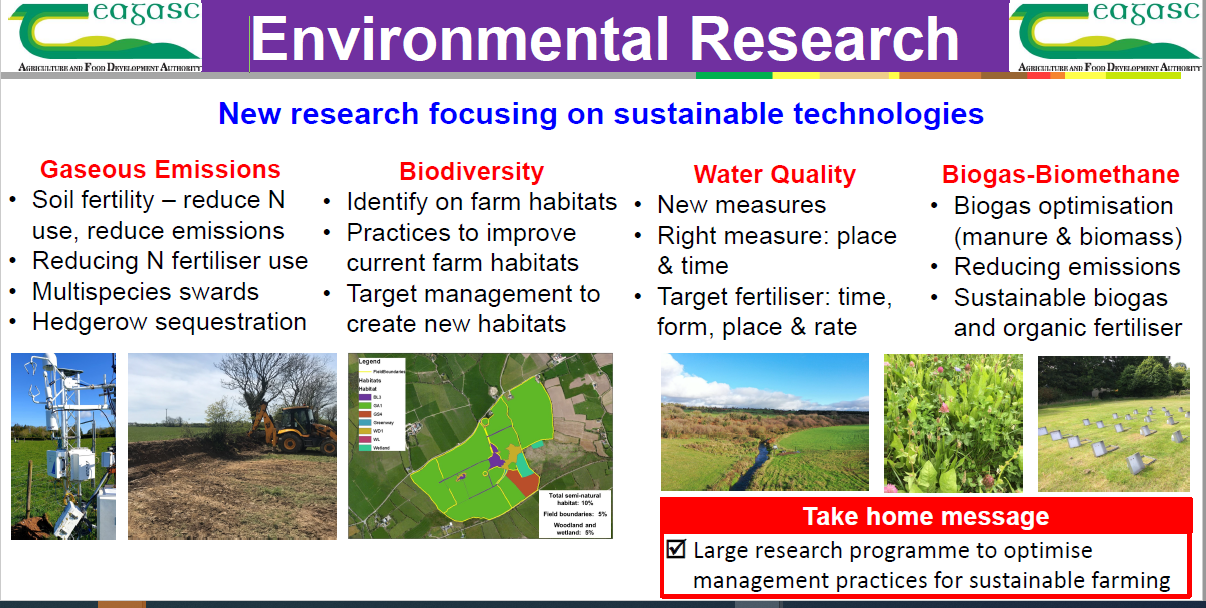Image resolution: width=1206 pixels, height=608 pixels.
Task: Click the 'Target fertiliser: time,' bullet line
Action: tap(774, 298)
